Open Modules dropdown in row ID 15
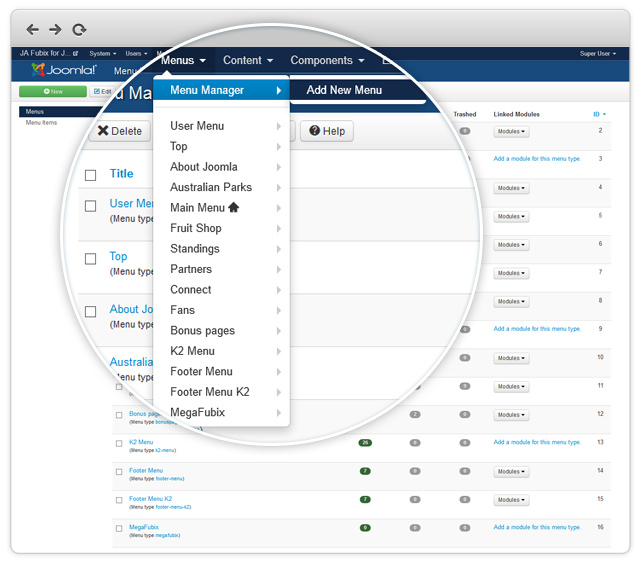Screen dimensions: 640x586 pyautogui.click(x=511, y=500)
